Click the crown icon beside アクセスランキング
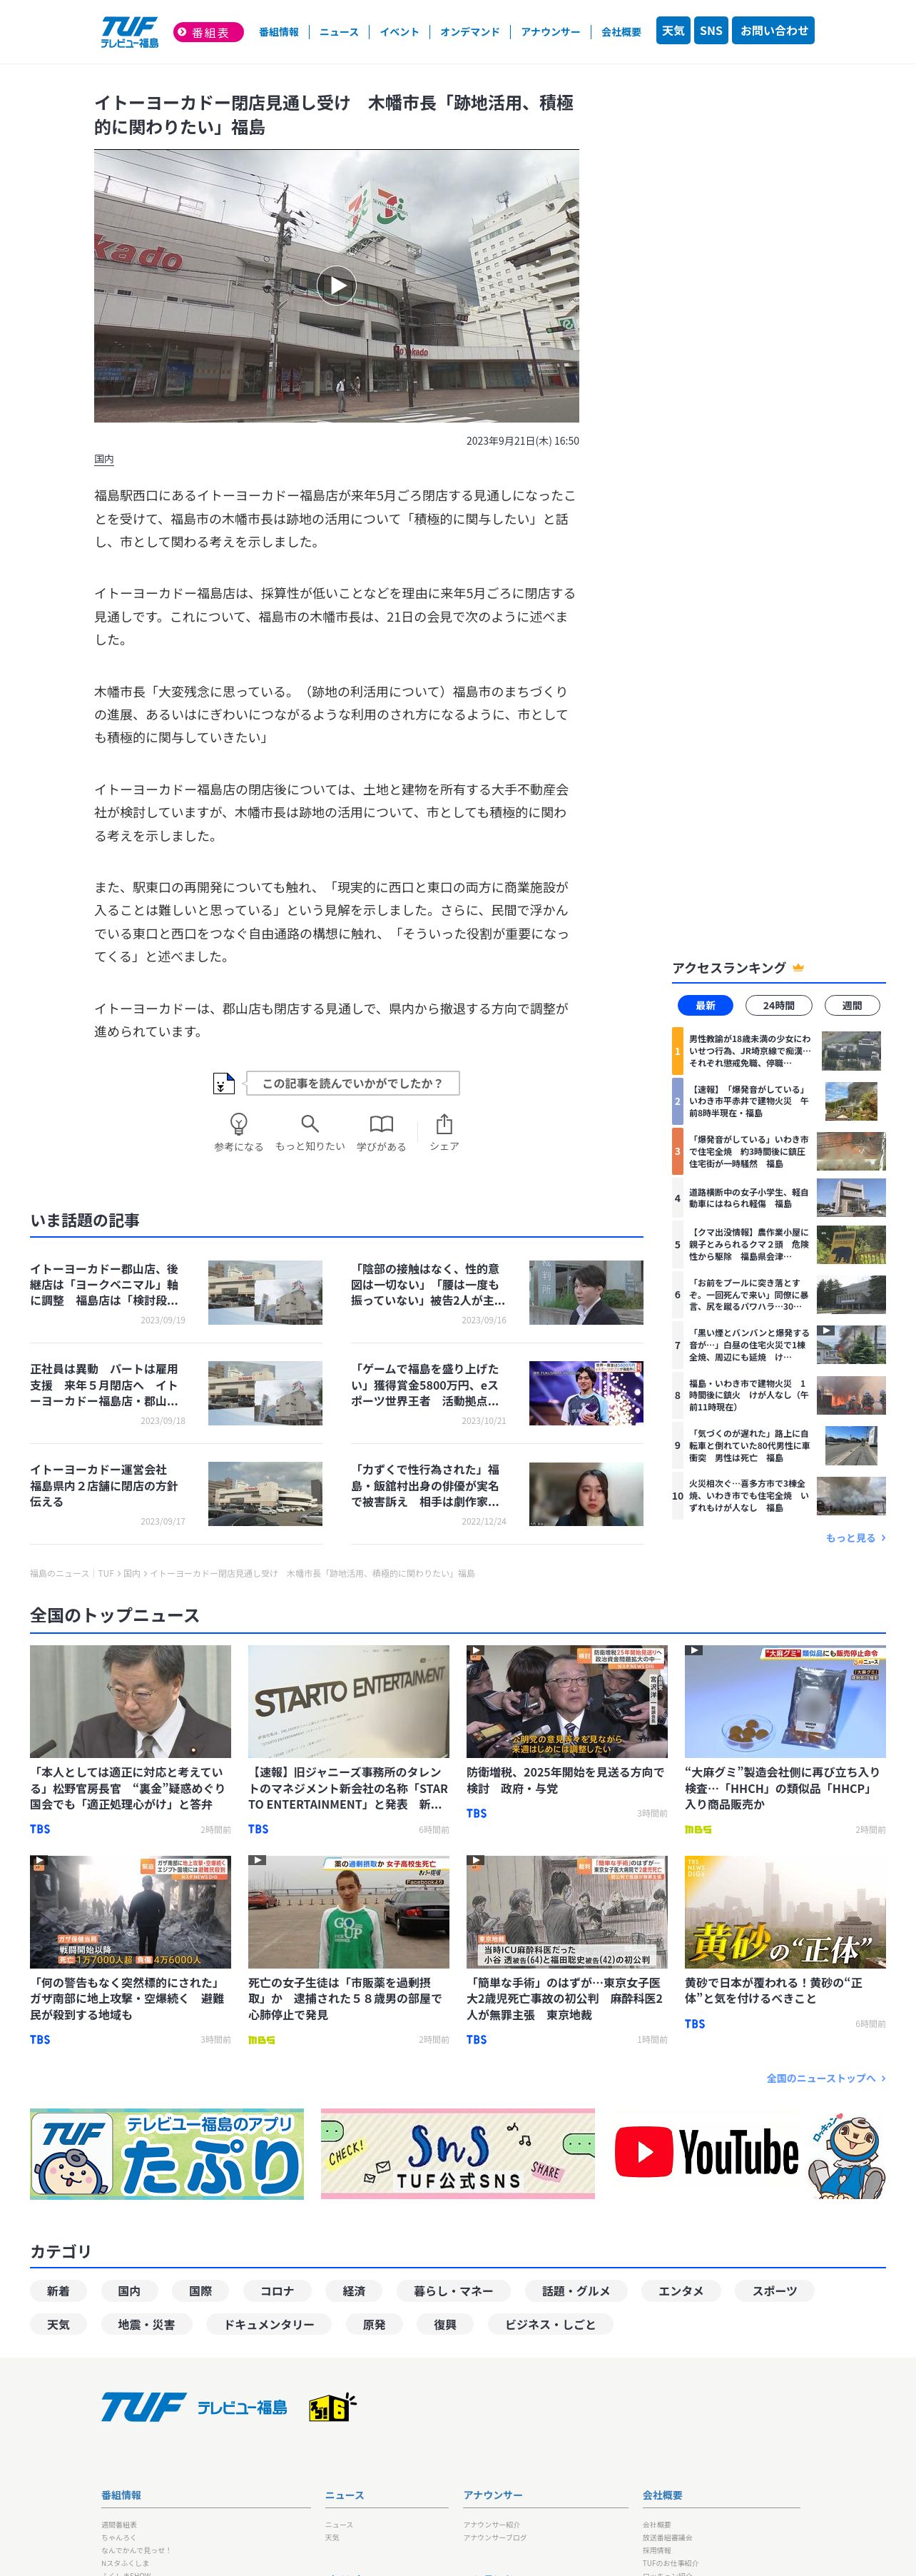 (x=798, y=967)
